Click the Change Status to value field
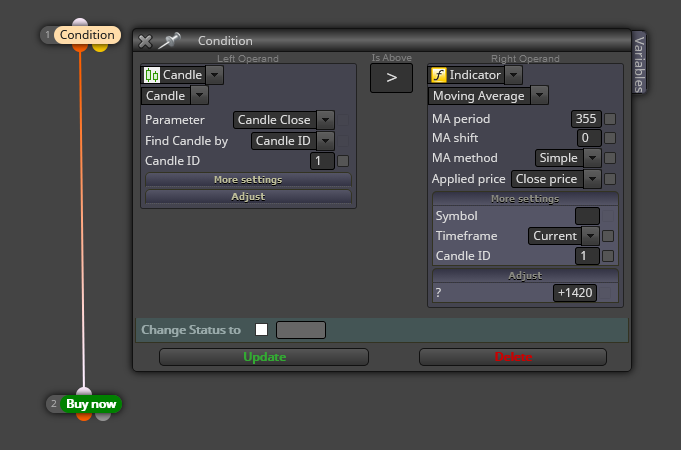Viewport: 681px width, 450px height. pos(301,330)
